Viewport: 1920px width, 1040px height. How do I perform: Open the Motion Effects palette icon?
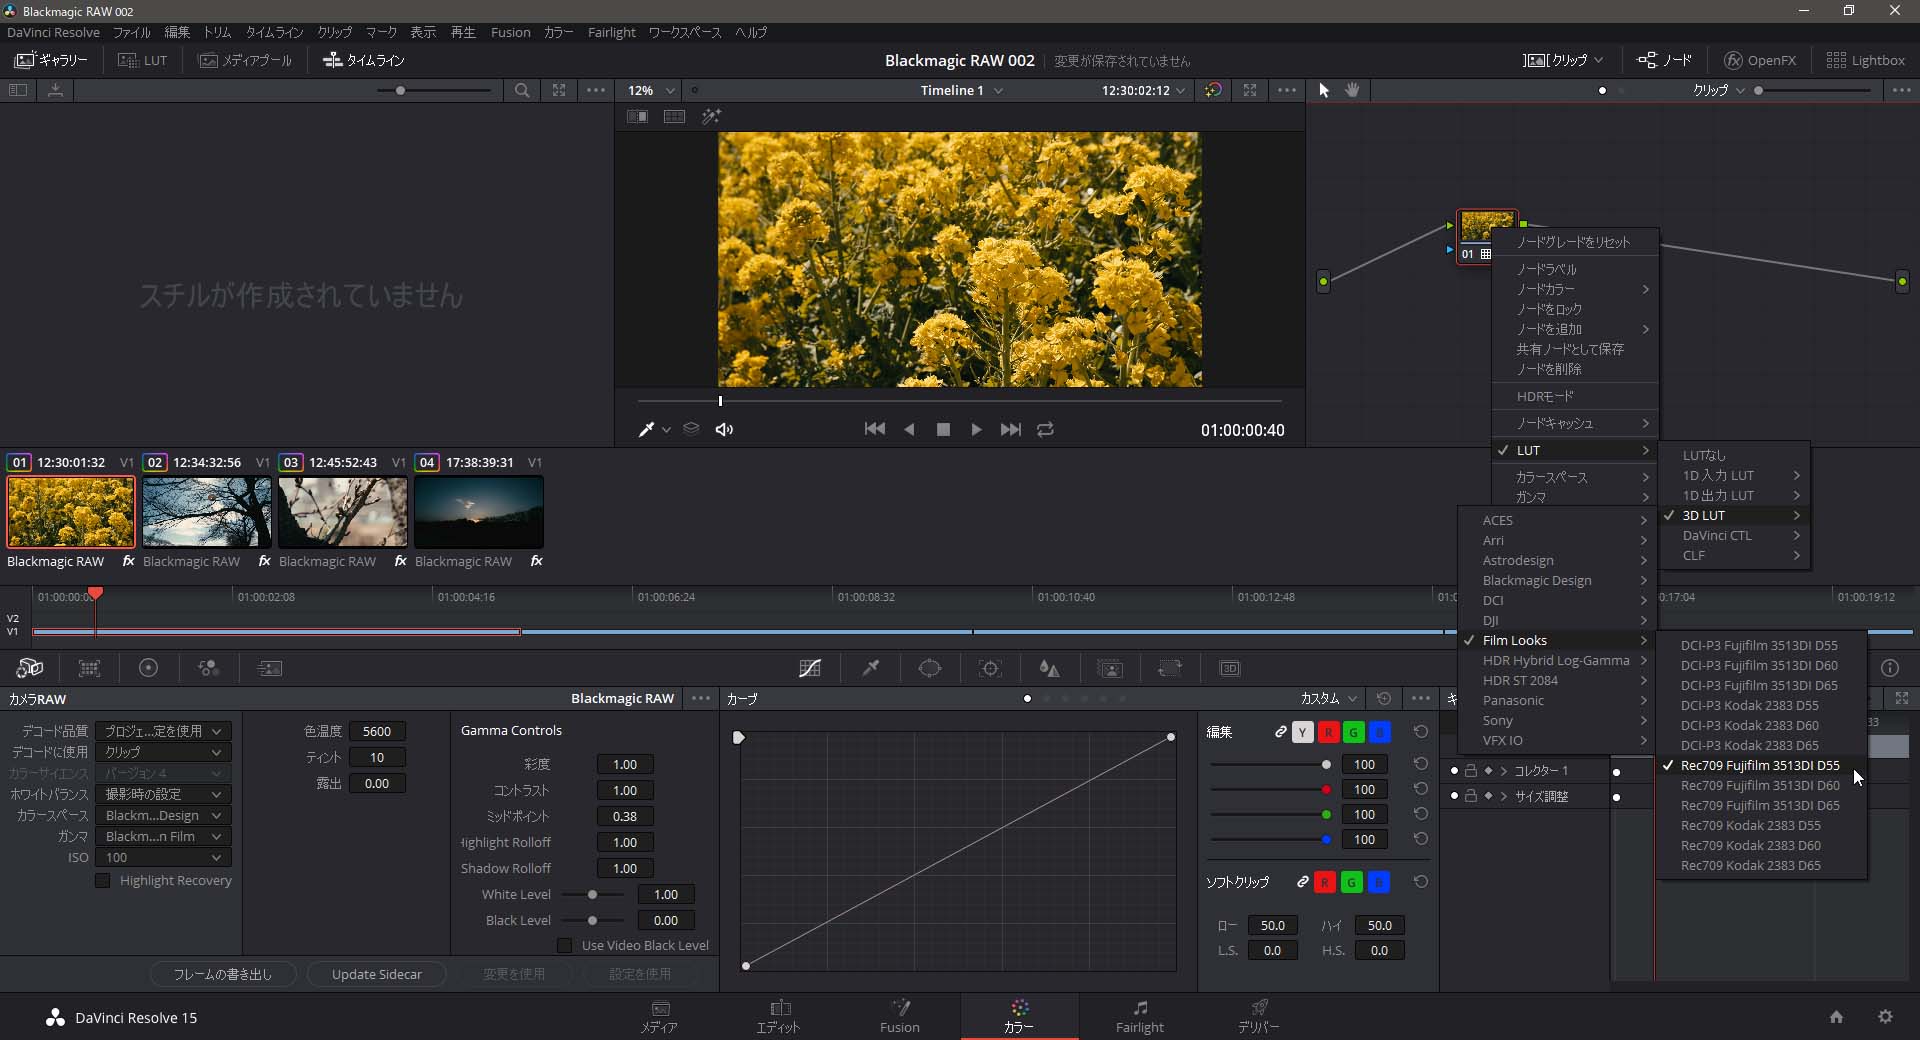(270, 668)
